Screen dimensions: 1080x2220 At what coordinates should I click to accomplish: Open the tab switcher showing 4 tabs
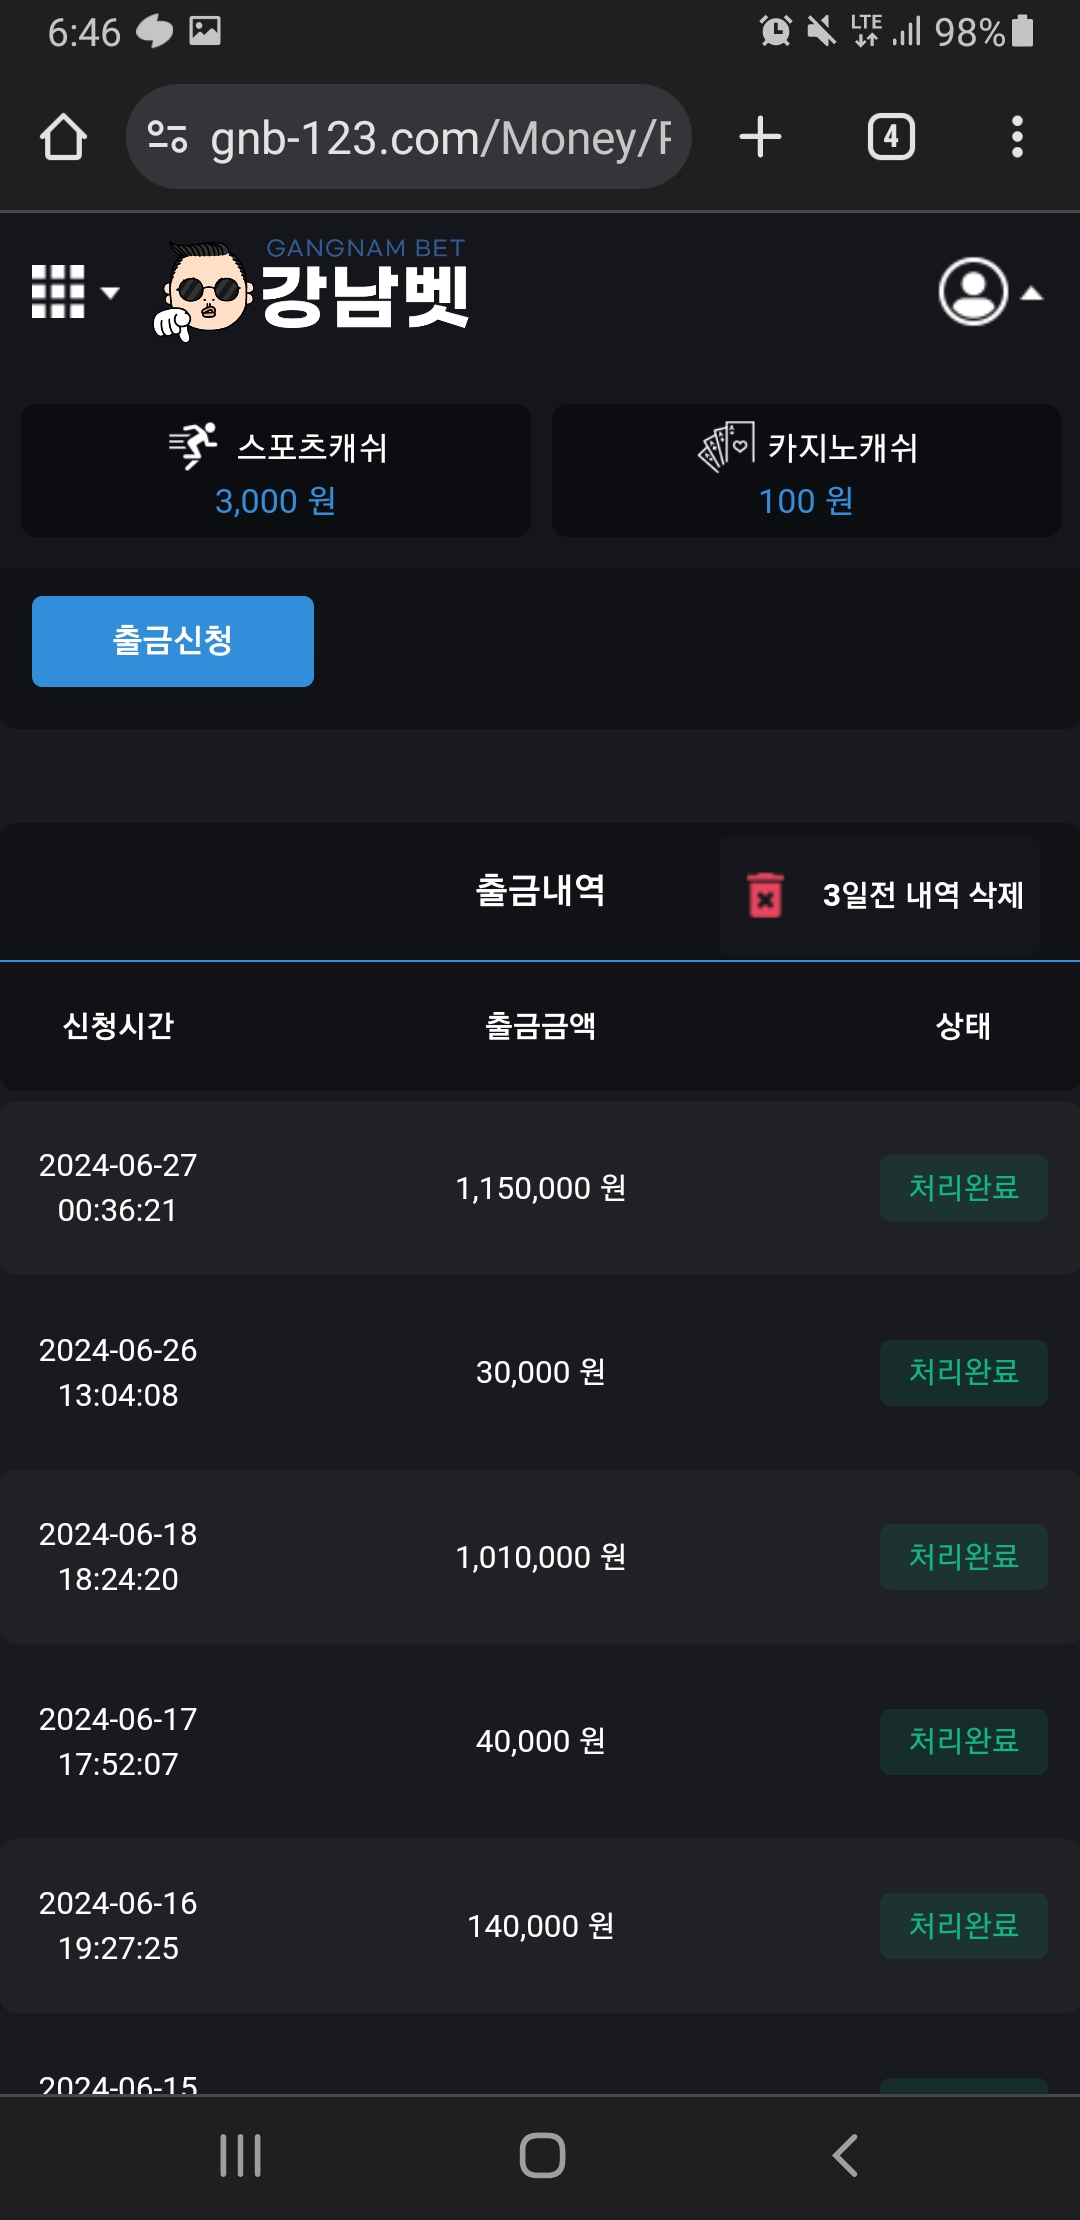coord(891,137)
